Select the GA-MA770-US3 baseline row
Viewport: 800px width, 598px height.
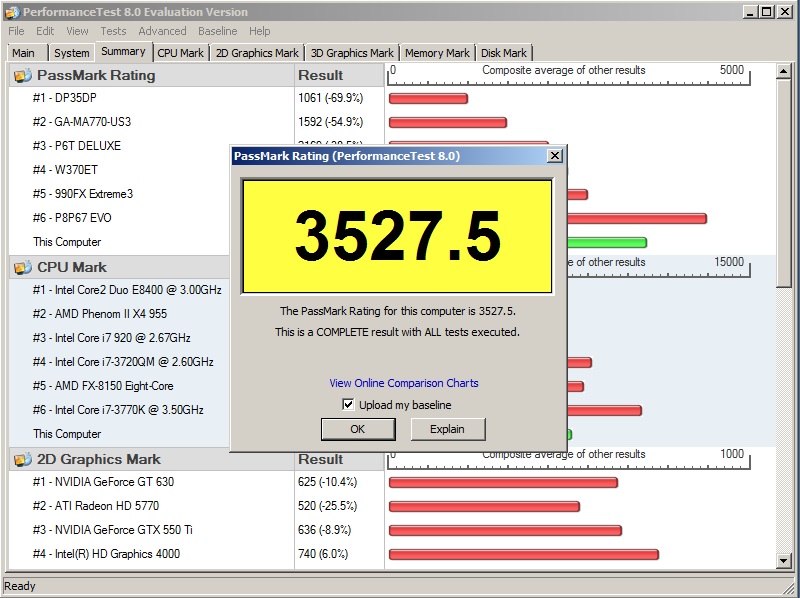(92, 122)
